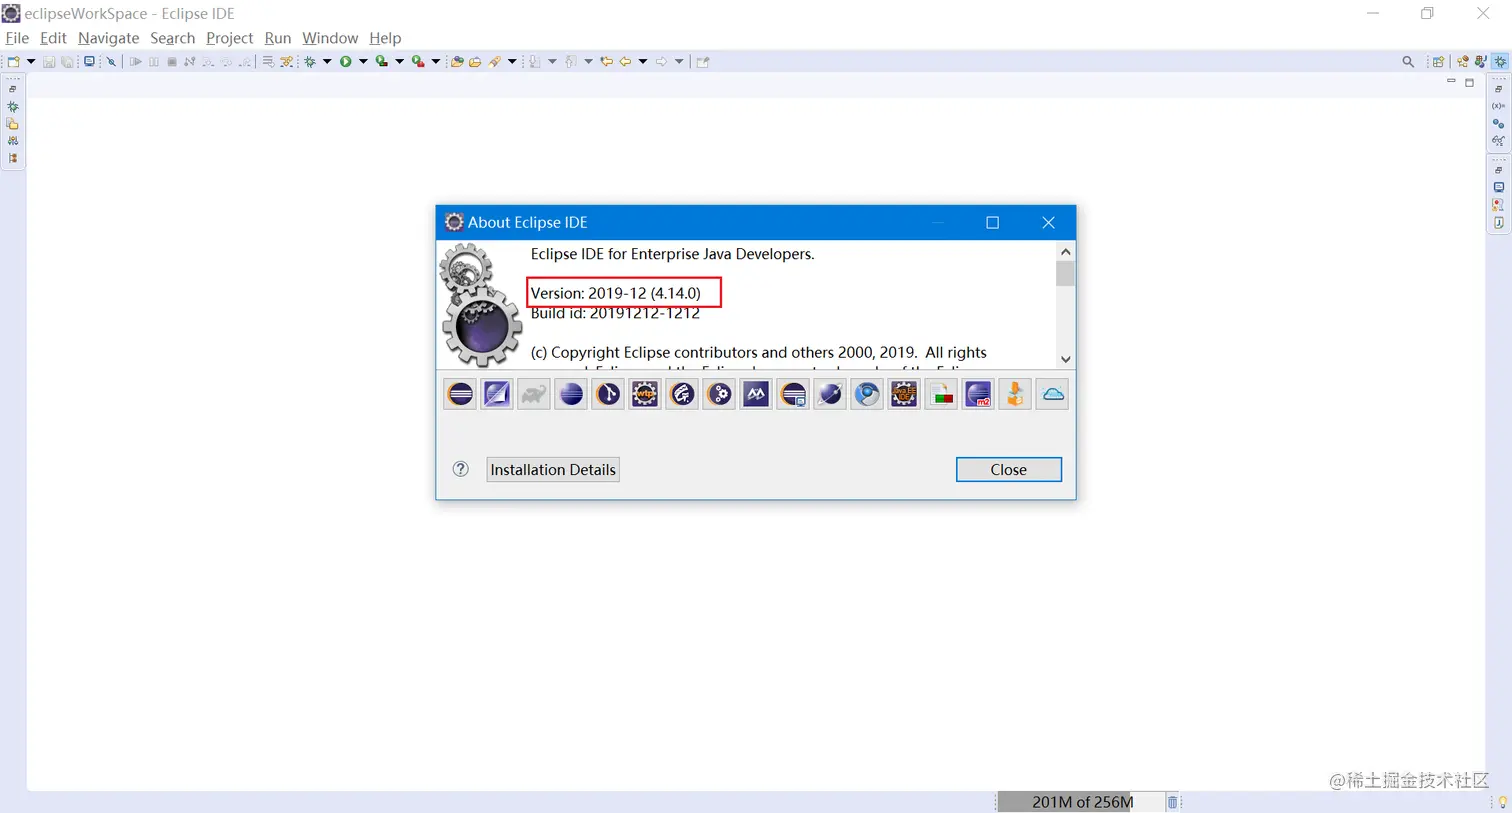Click the WTP gear plugin icon
The height and width of the screenshot is (813, 1512).
(645, 394)
